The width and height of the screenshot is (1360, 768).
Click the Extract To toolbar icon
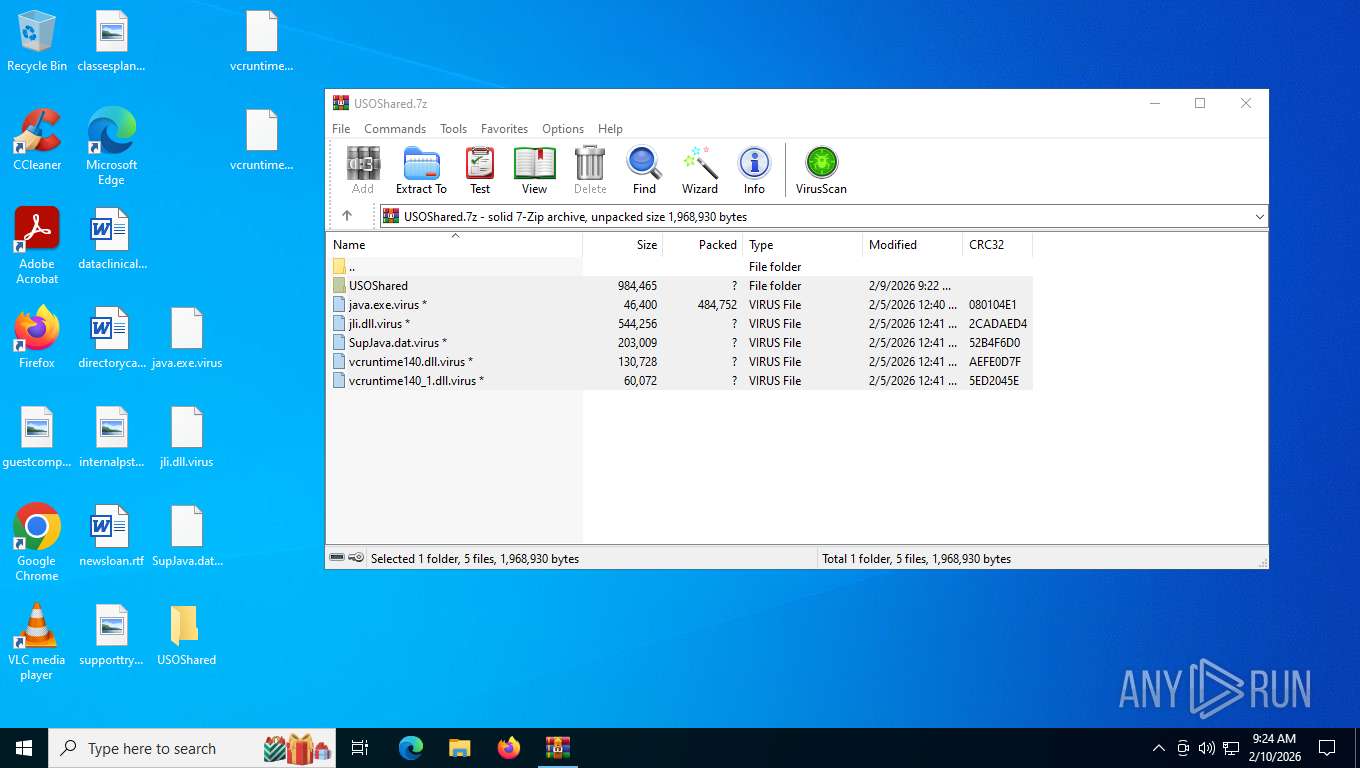421,170
